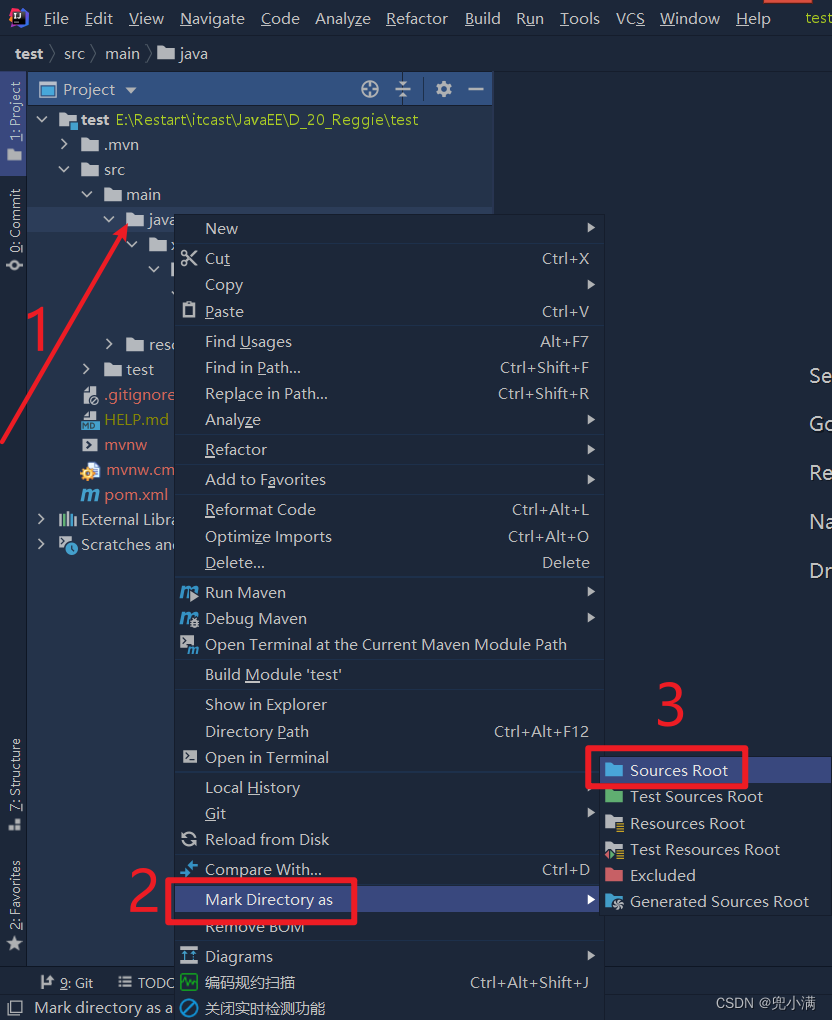Click the Resources Root folder icon
The width and height of the screenshot is (832, 1020).
click(x=614, y=823)
